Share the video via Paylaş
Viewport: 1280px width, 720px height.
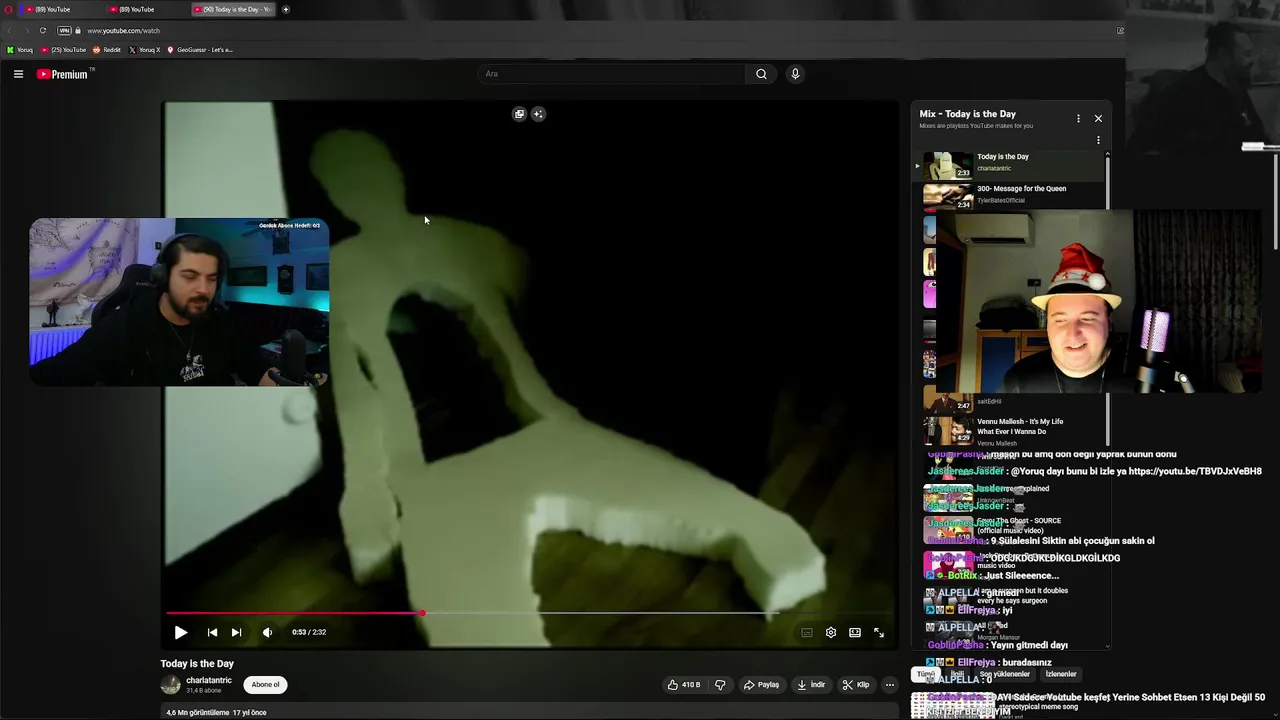pyautogui.click(x=761, y=685)
